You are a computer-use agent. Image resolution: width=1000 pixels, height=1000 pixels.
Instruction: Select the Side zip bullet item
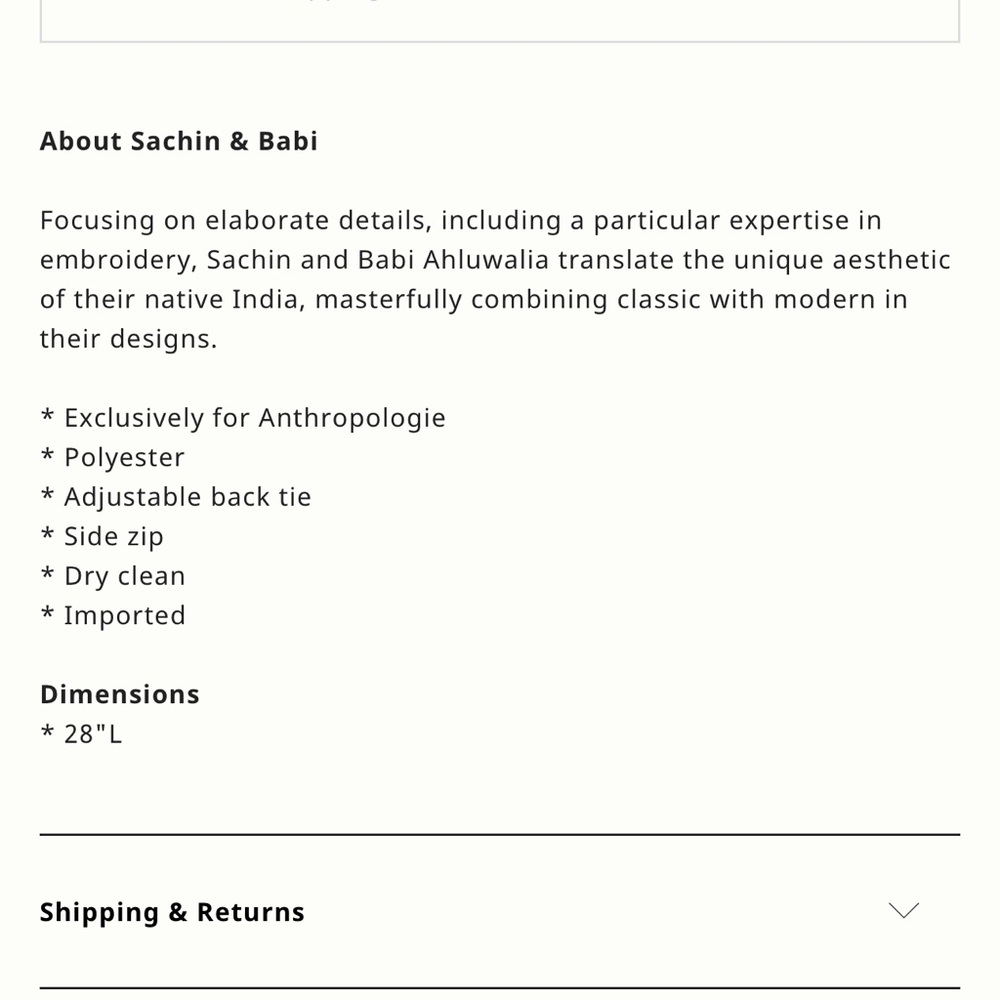(x=102, y=536)
